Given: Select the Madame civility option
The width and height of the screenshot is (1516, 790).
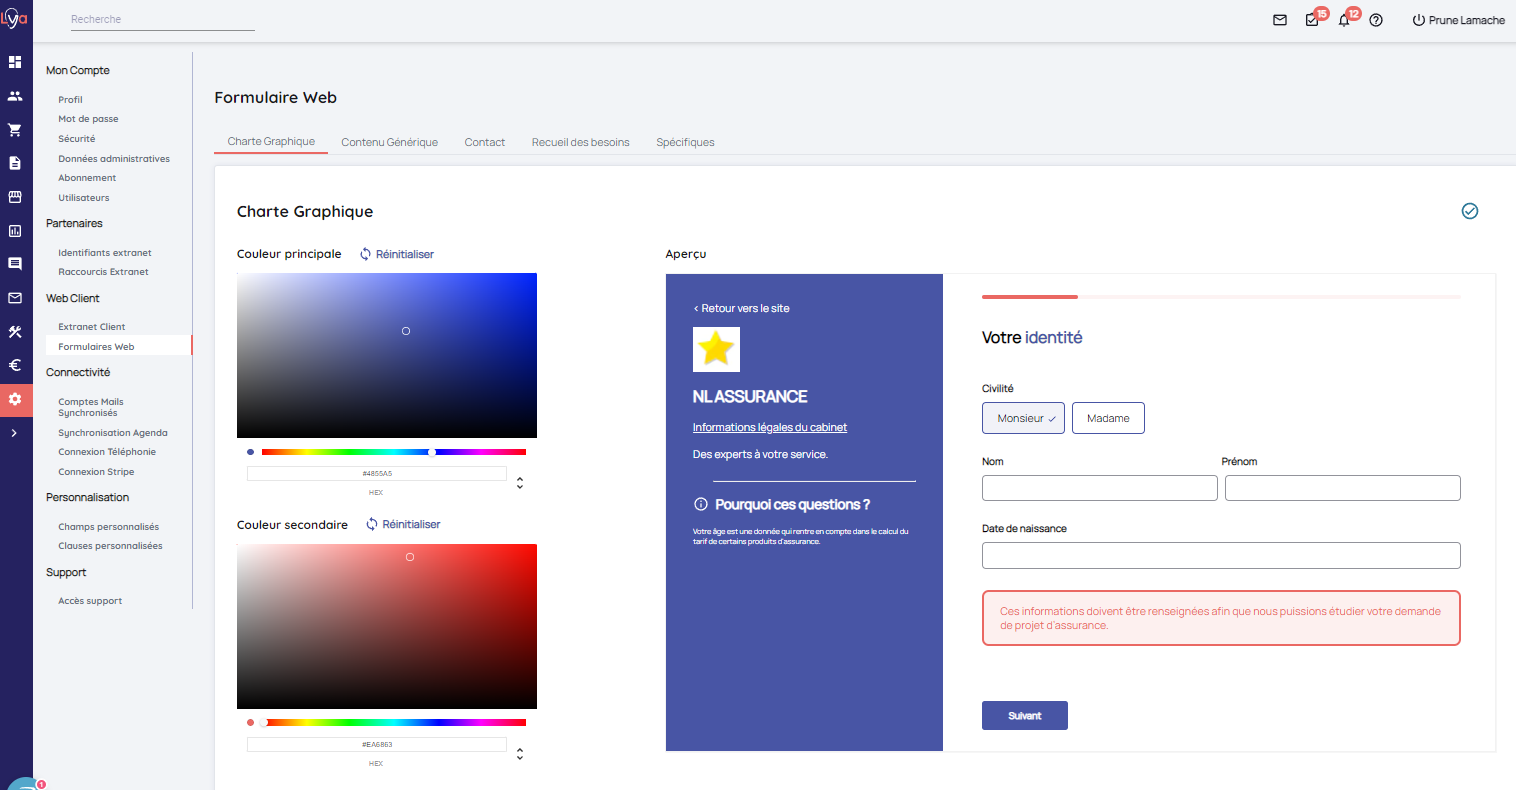Looking at the screenshot, I should coord(1108,418).
